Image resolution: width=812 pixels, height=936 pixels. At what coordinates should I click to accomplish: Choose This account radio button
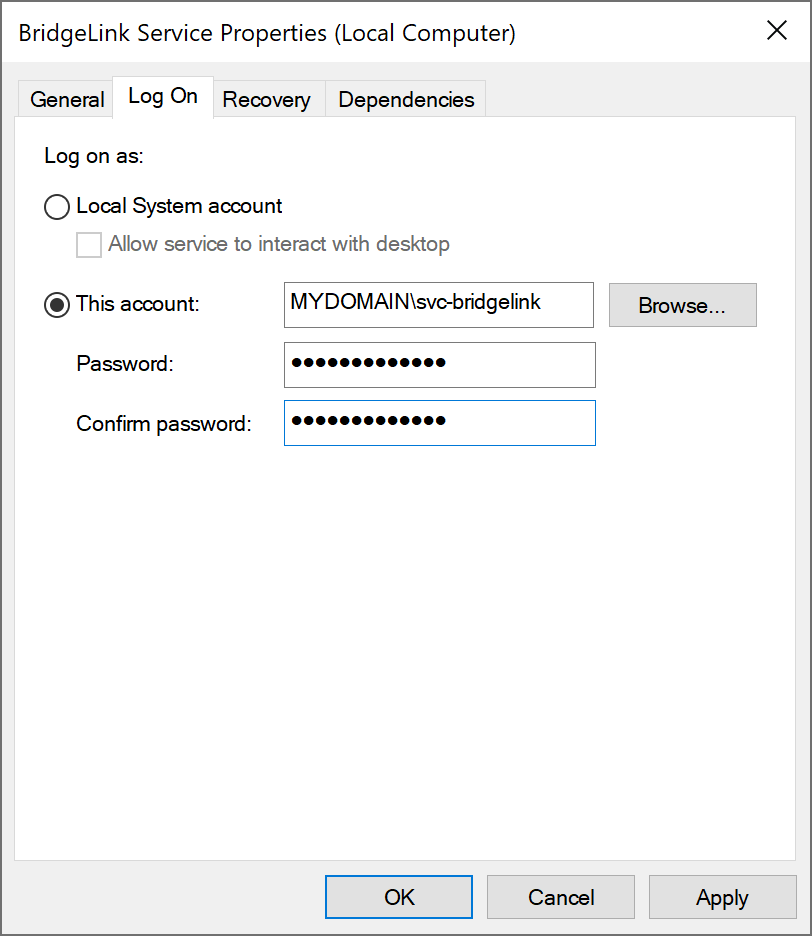pos(57,305)
